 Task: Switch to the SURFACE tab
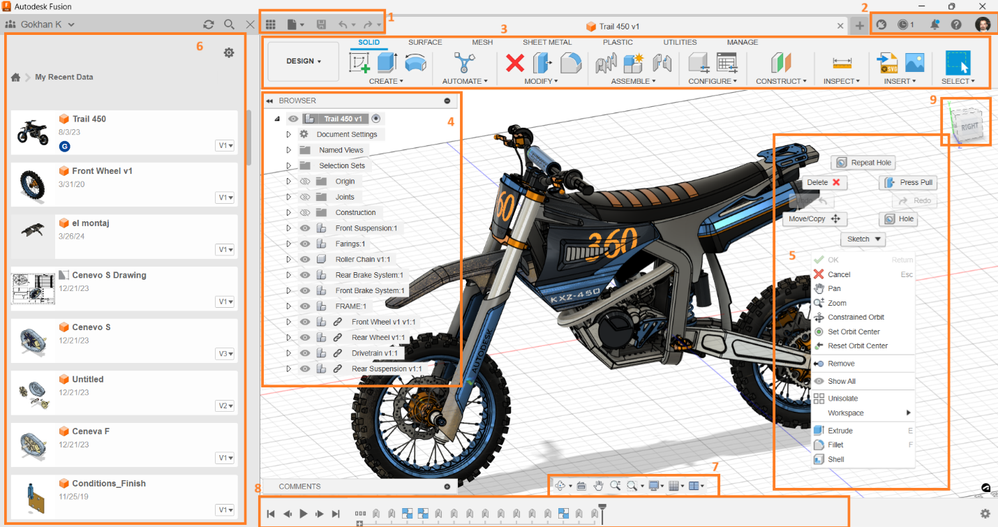(425, 42)
